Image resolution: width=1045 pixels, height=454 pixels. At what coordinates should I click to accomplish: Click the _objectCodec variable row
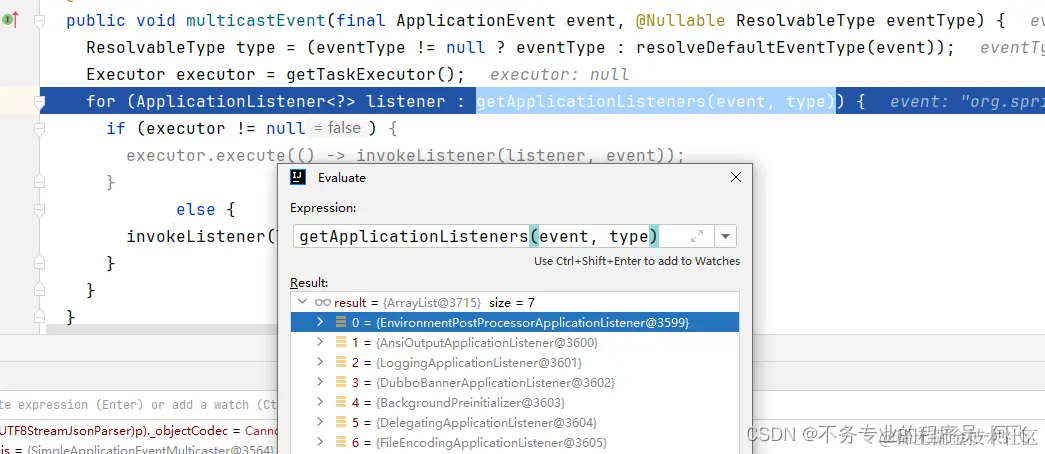[139, 430]
